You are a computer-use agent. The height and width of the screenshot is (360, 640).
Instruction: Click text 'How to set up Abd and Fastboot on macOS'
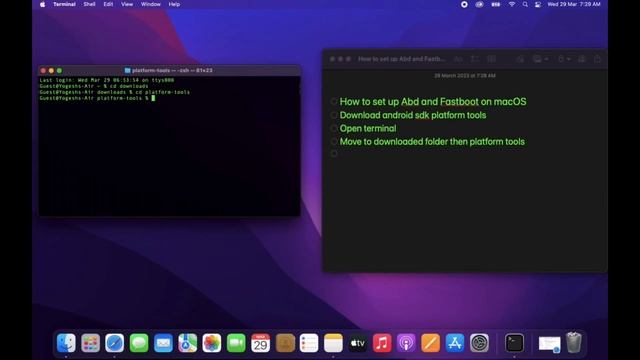pyautogui.click(x=433, y=102)
